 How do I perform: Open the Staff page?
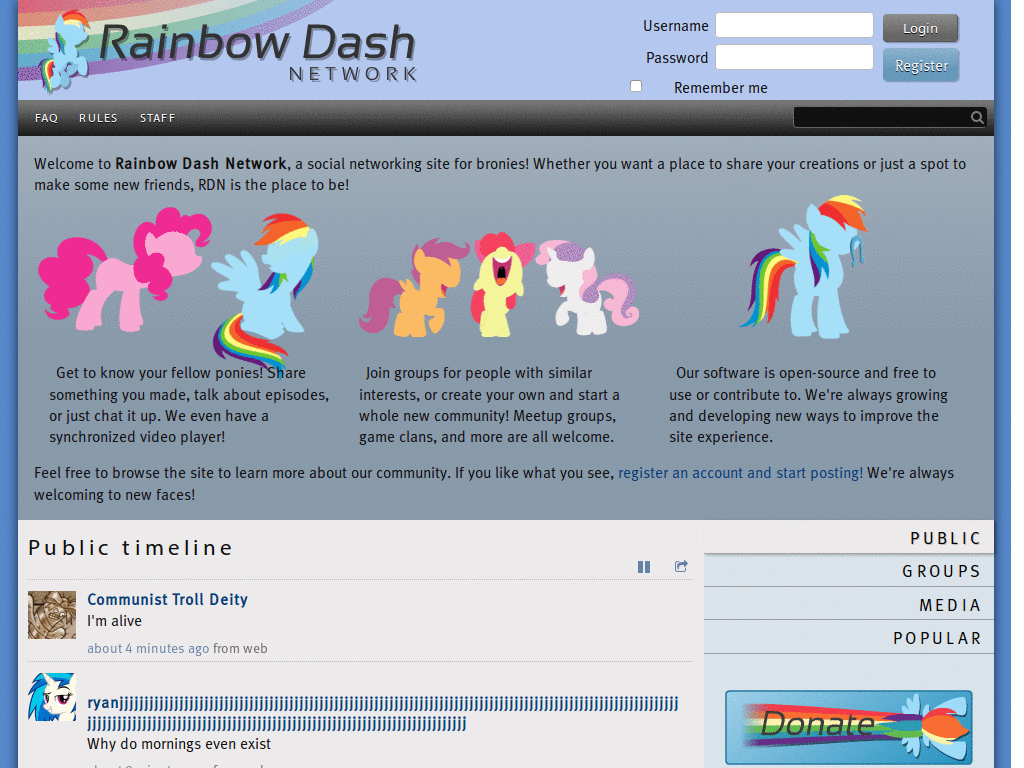click(157, 118)
